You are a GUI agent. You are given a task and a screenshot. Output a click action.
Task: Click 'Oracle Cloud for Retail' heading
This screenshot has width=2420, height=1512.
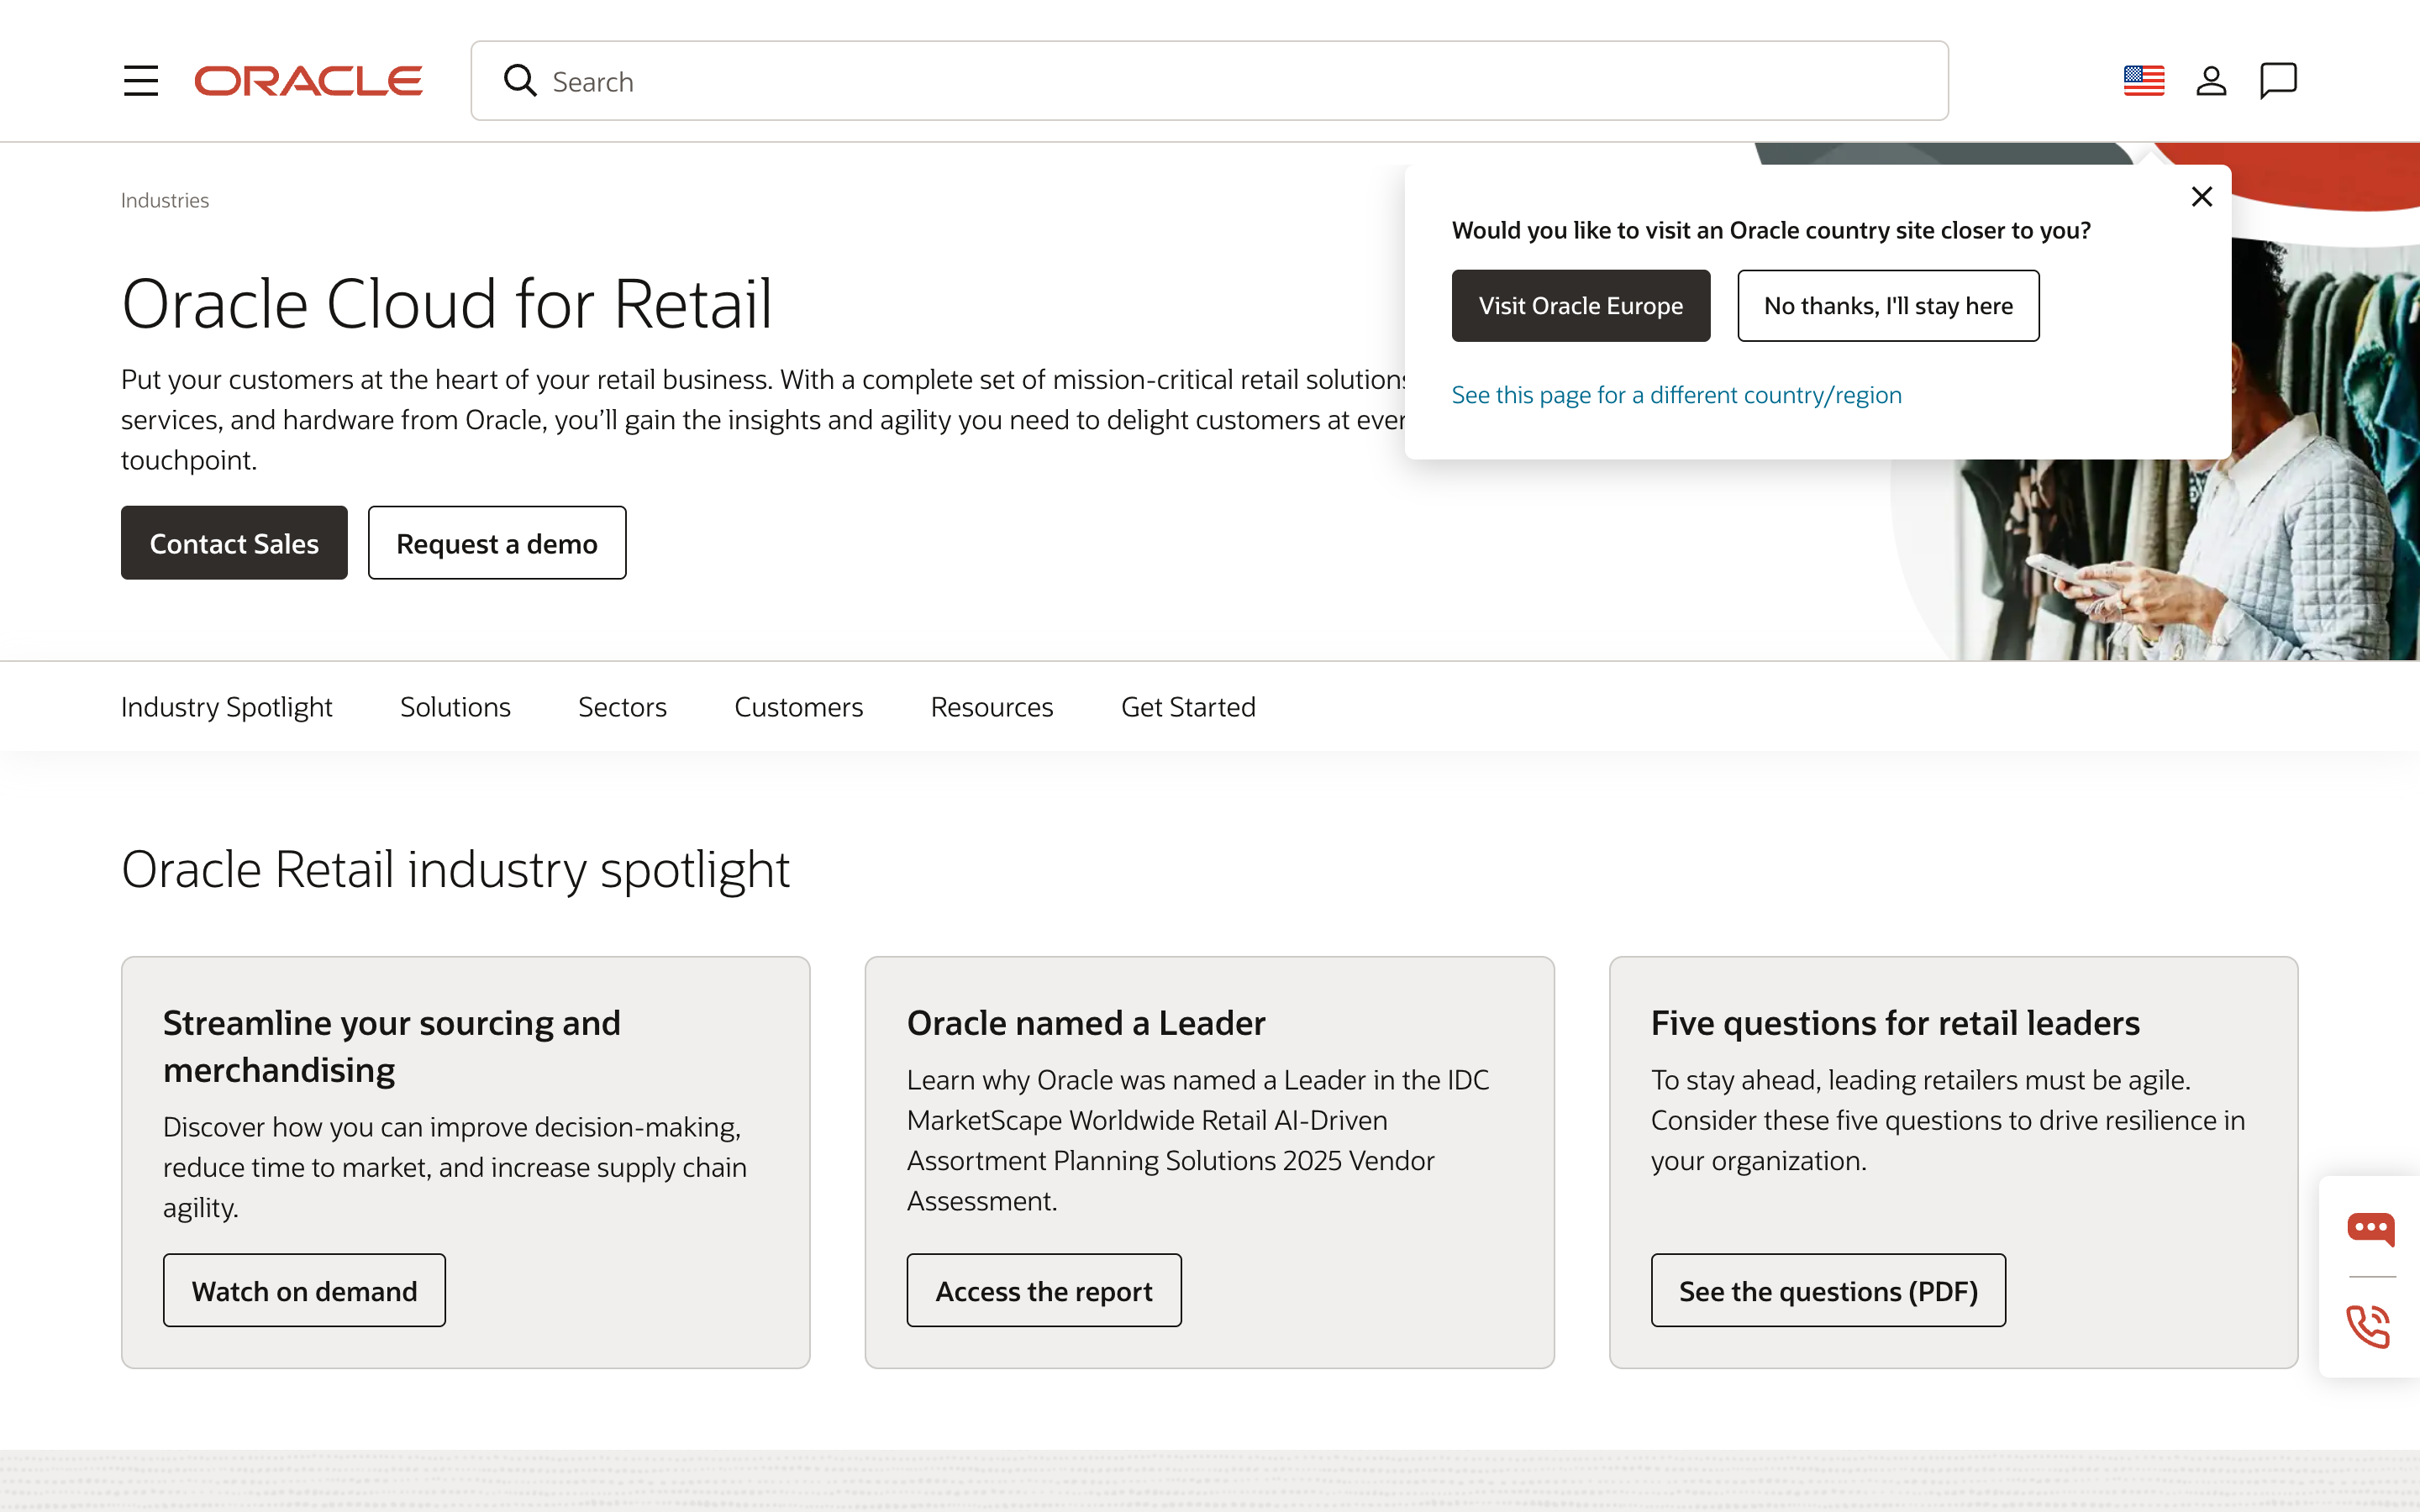pos(447,303)
